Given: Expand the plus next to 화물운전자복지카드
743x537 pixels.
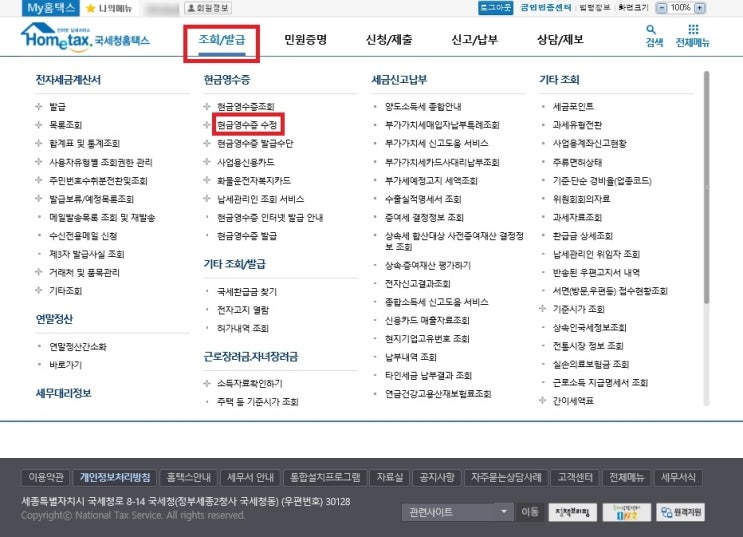Looking at the screenshot, I should point(207,180).
